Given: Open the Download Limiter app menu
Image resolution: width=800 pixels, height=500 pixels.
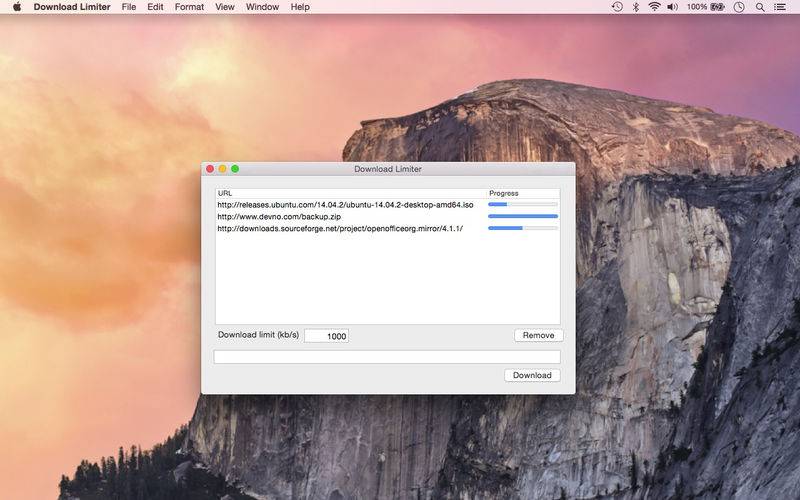Looking at the screenshot, I should (x=72, y=7).
